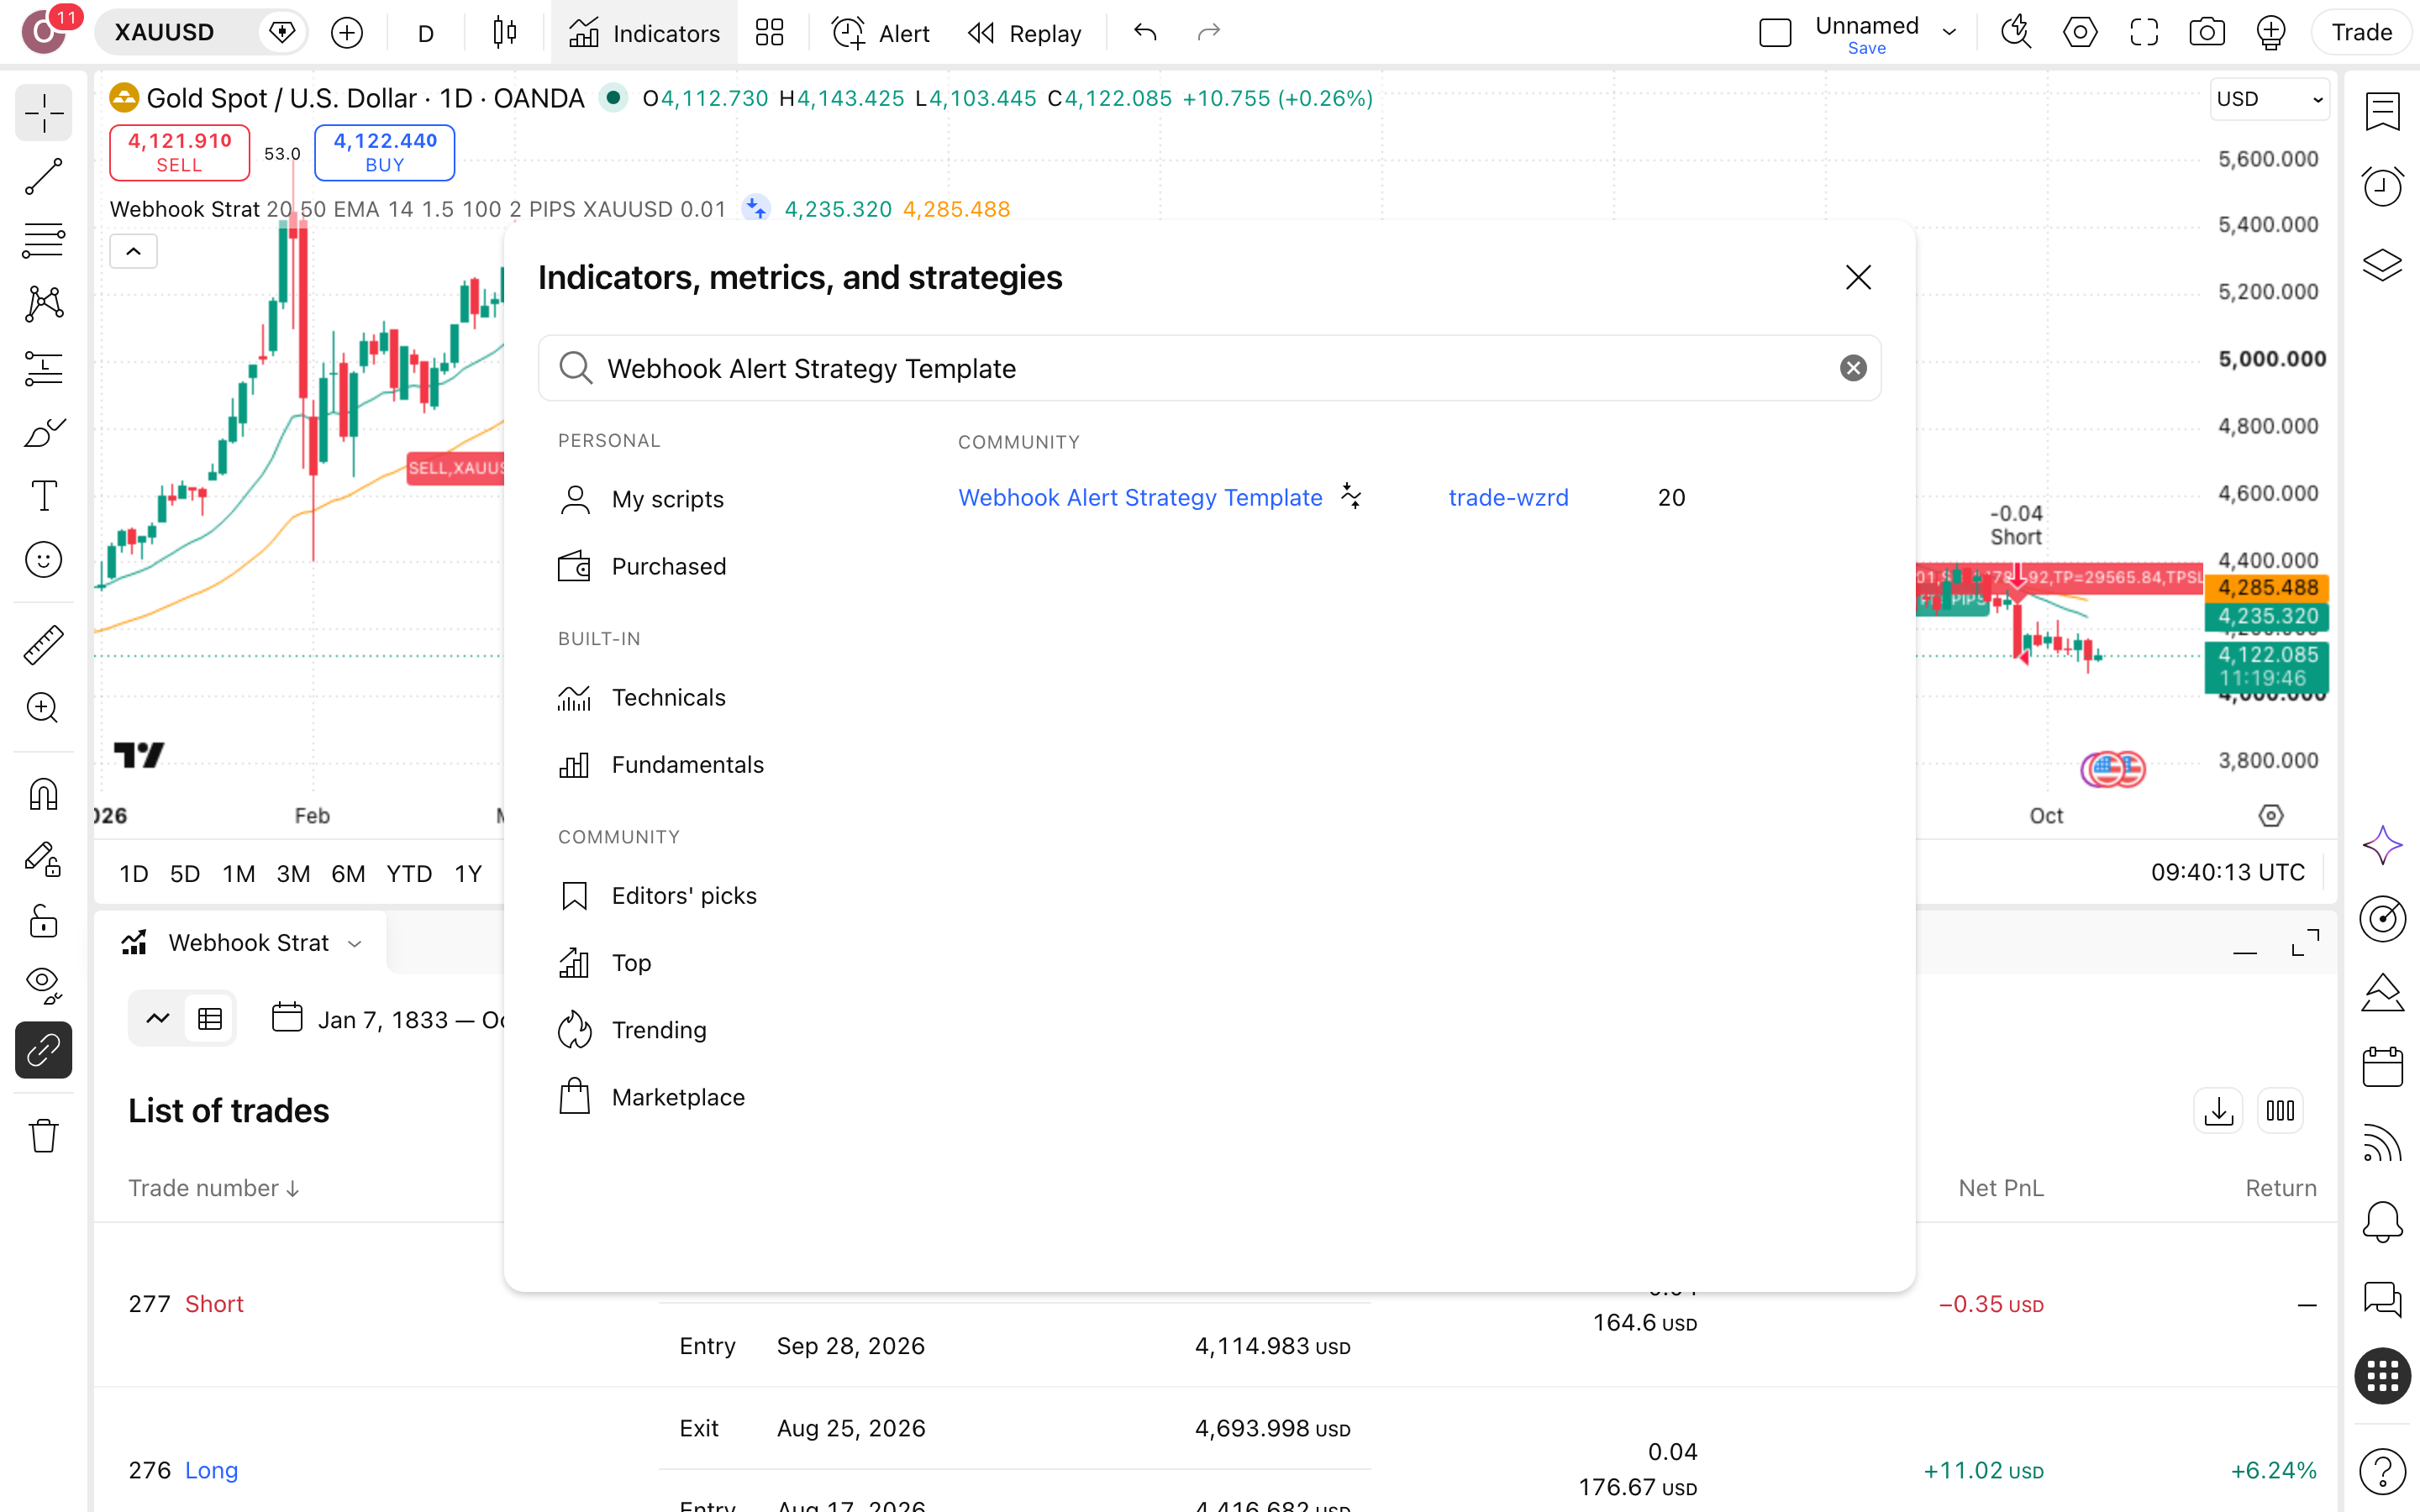Click the red SELL price button

tap(179, 152)
